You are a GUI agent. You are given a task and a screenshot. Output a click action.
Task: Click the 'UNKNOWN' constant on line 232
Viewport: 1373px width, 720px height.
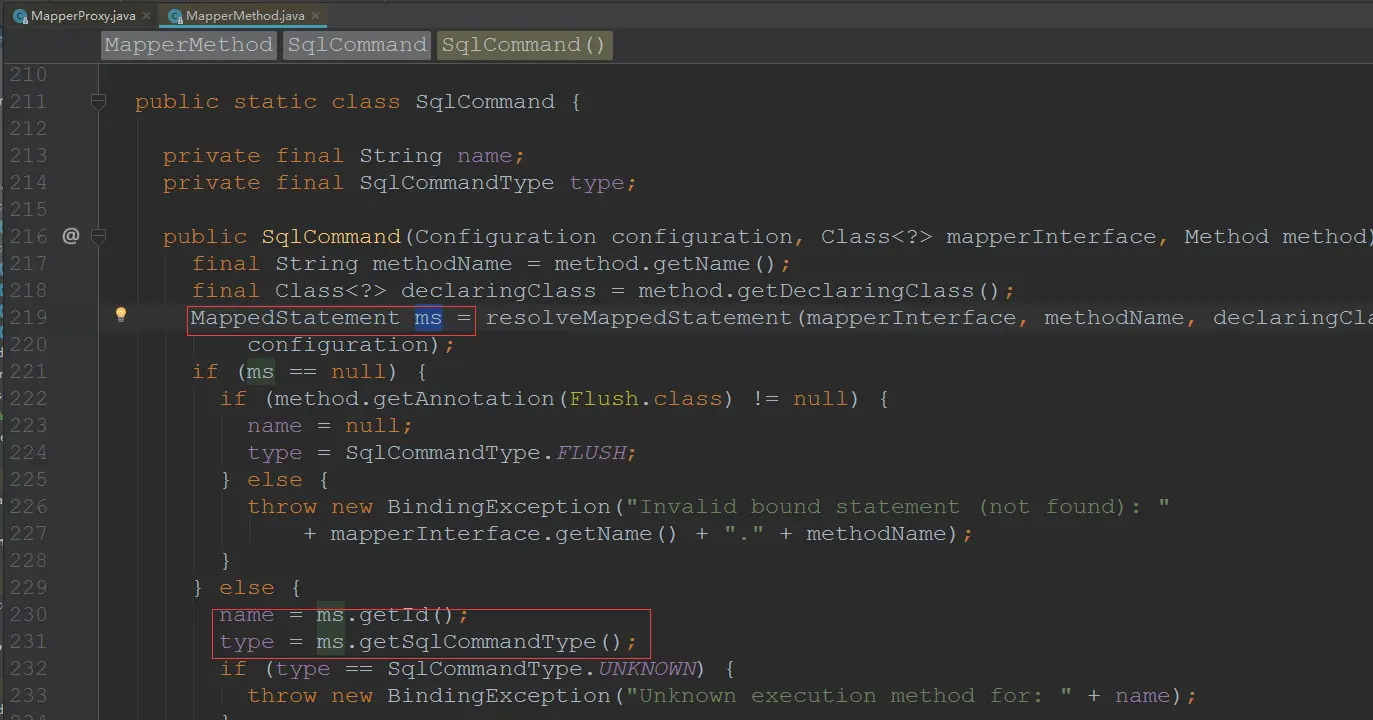(x=646, y=668)
